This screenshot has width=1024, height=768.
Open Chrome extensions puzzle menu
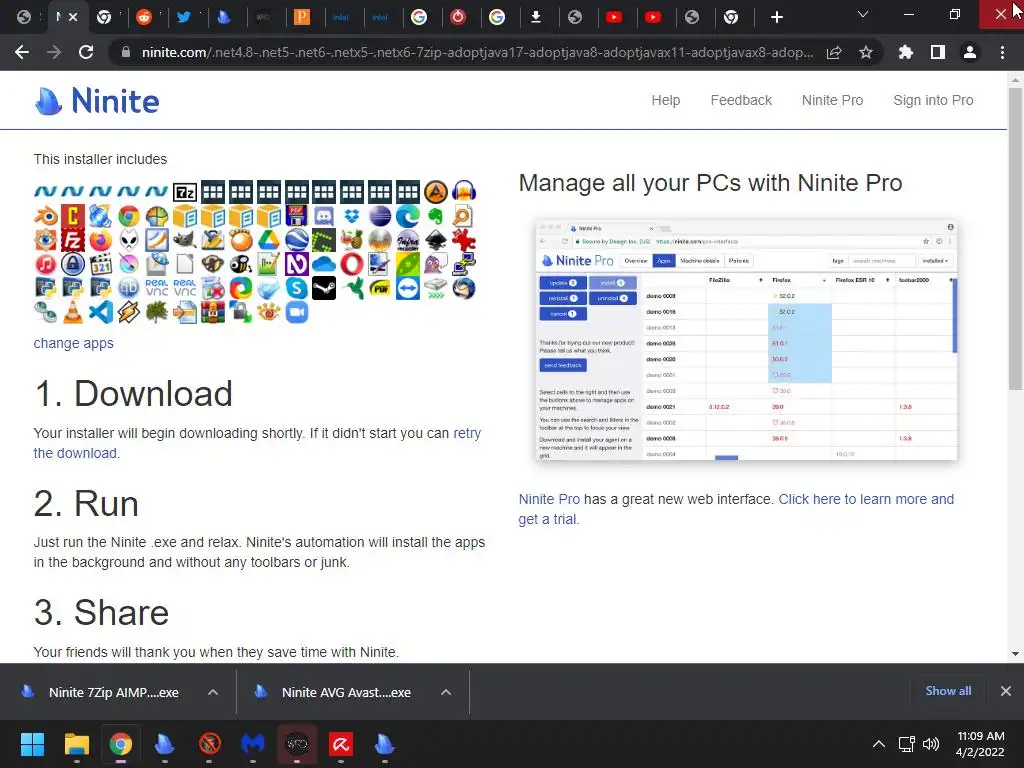(905, 52)
